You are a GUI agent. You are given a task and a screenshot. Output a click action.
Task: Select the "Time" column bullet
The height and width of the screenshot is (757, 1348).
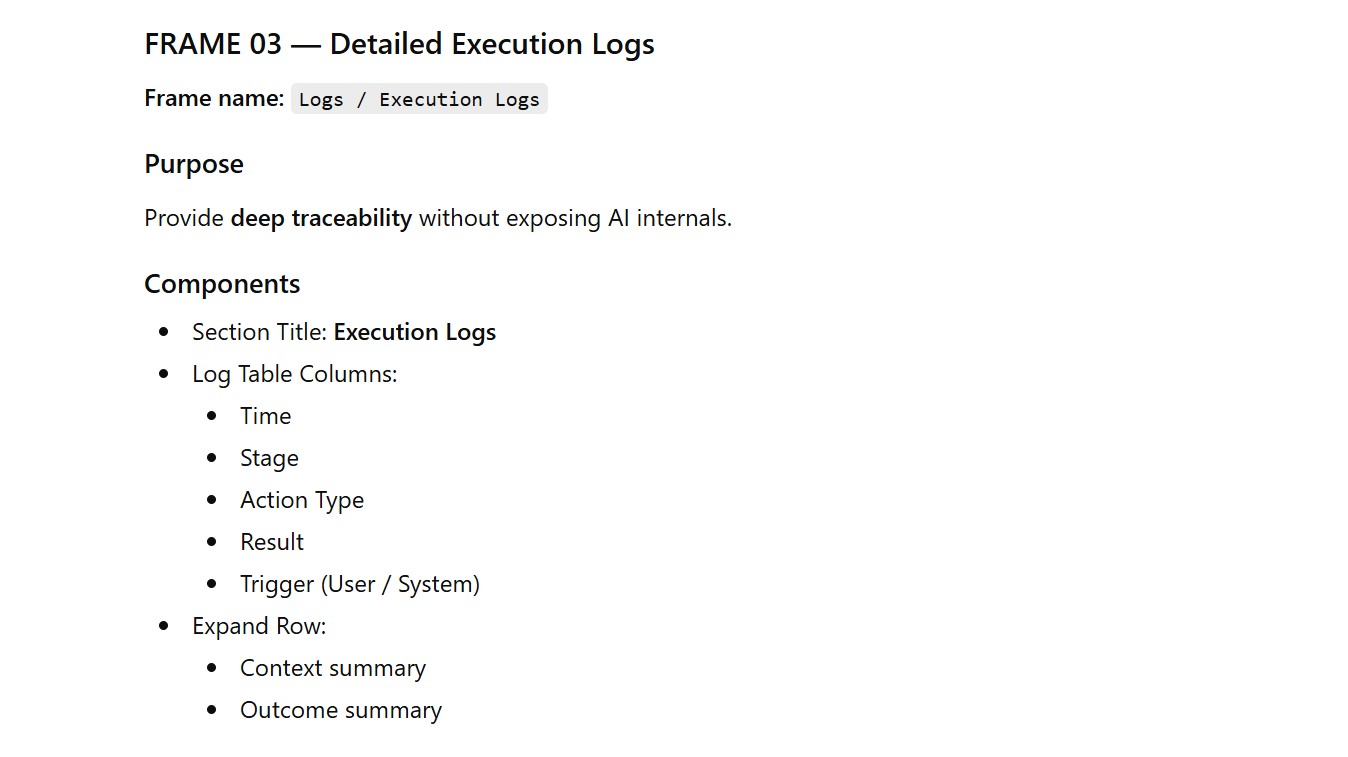coord(266,416)
